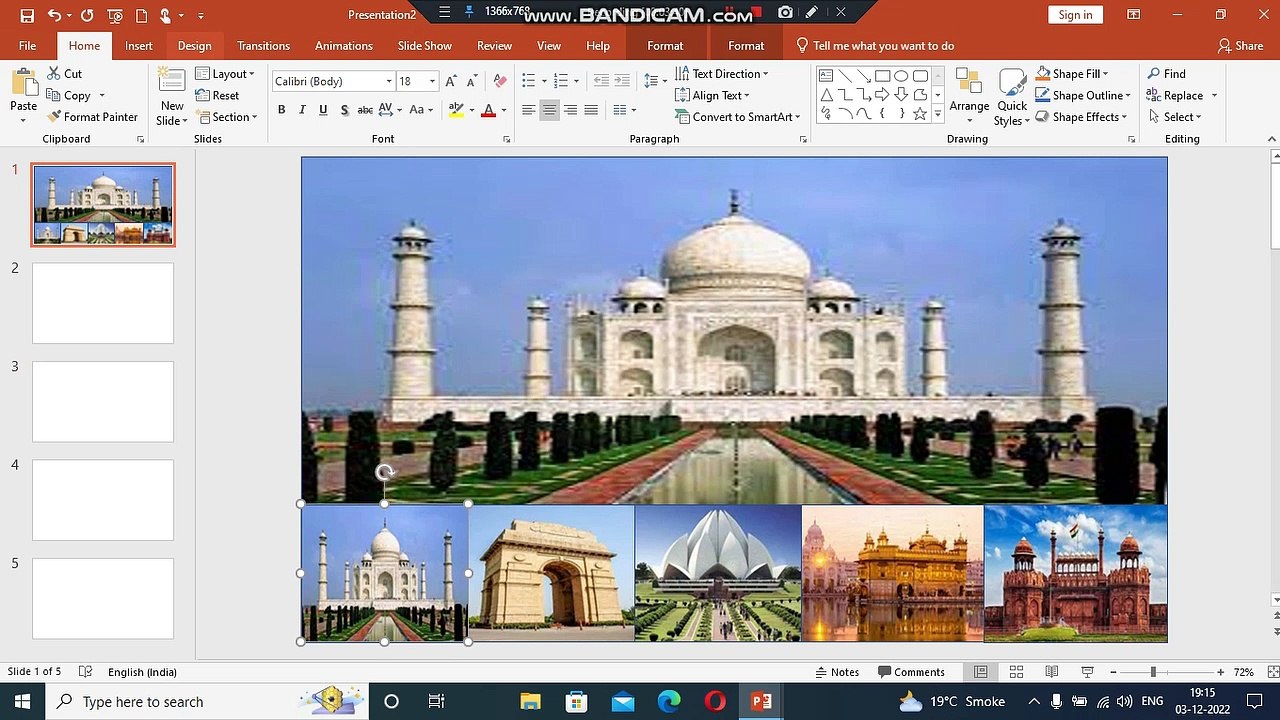Image resolution: width=1280 pixels, height=720 pixels.
Task: Open the Calibri (Body) font name dropdown
Action: [x=389, y=81]
